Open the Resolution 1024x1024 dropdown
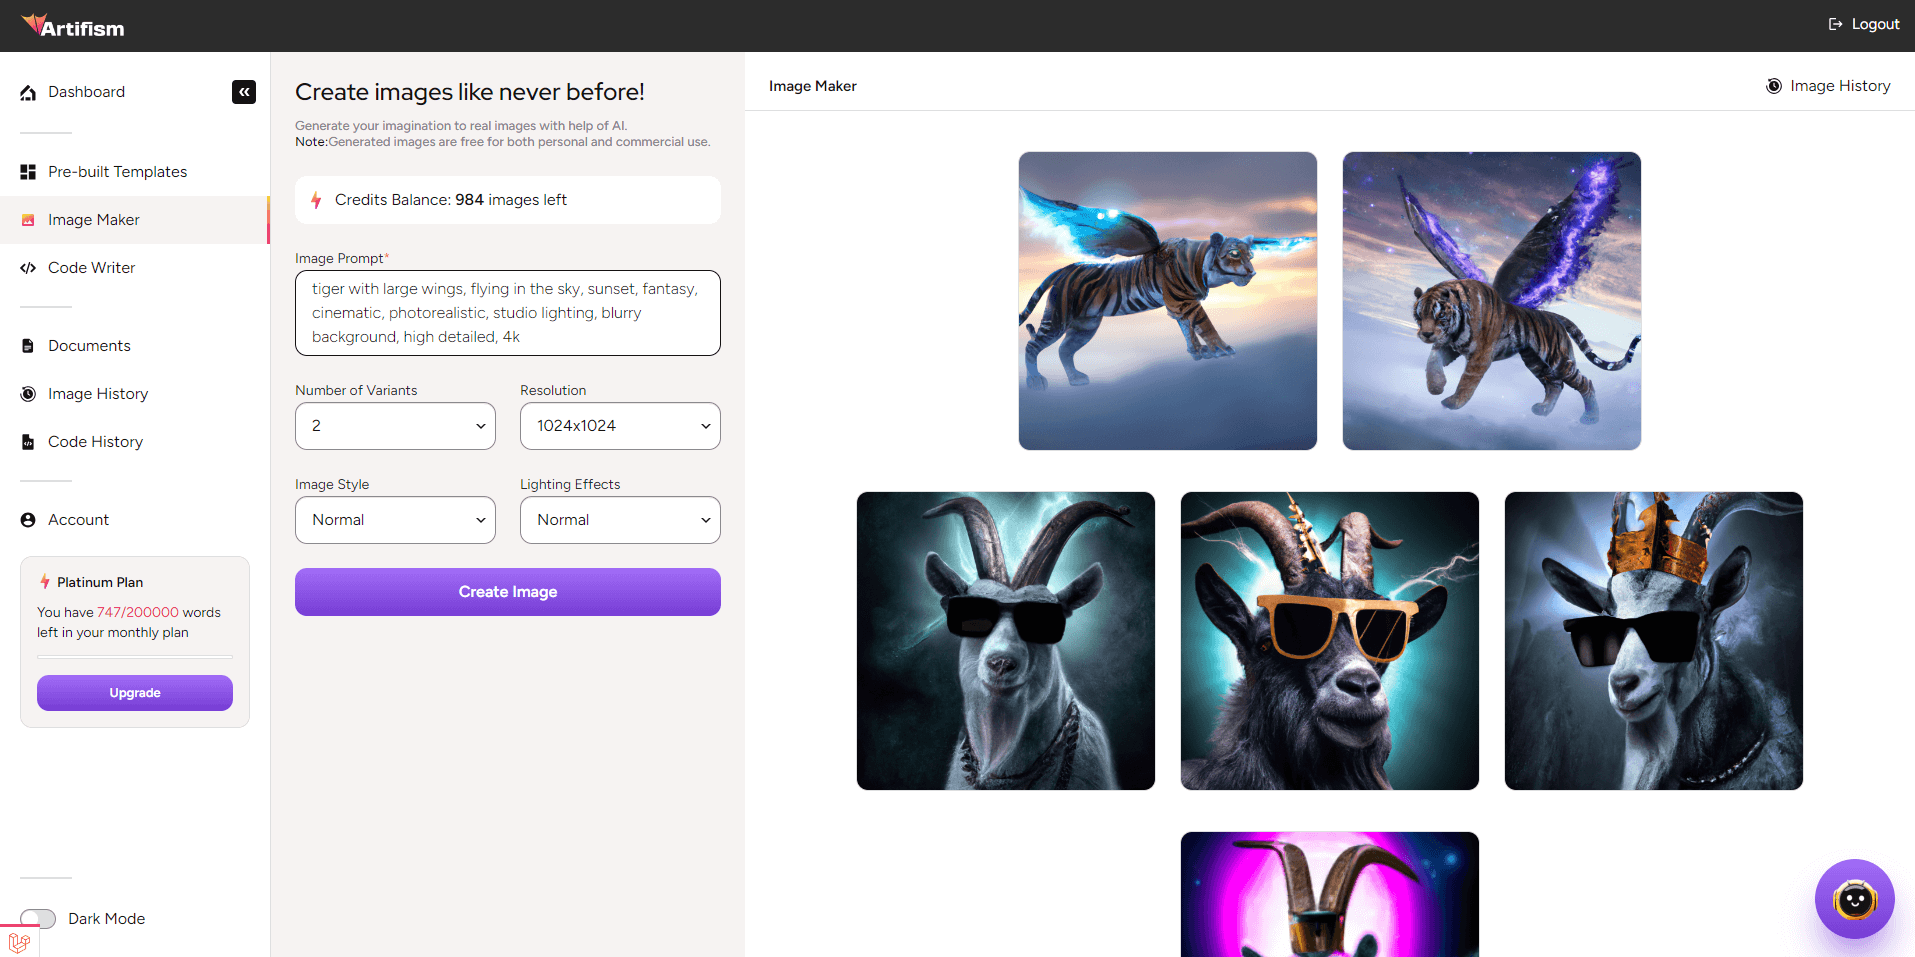 pos(620,426)
